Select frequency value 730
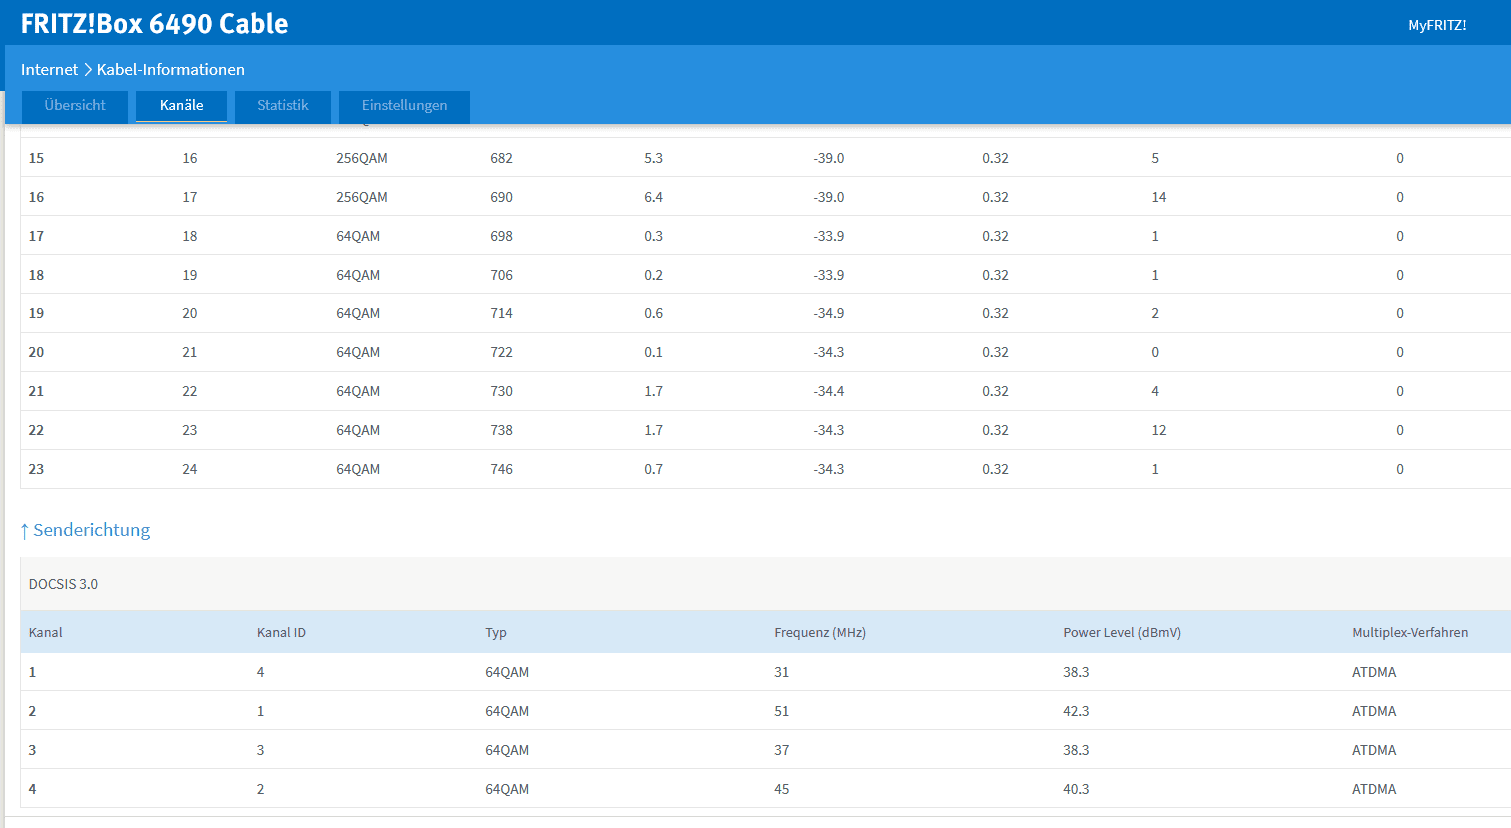The width and height of the screenshot is (1511, 828). [501, 391]
